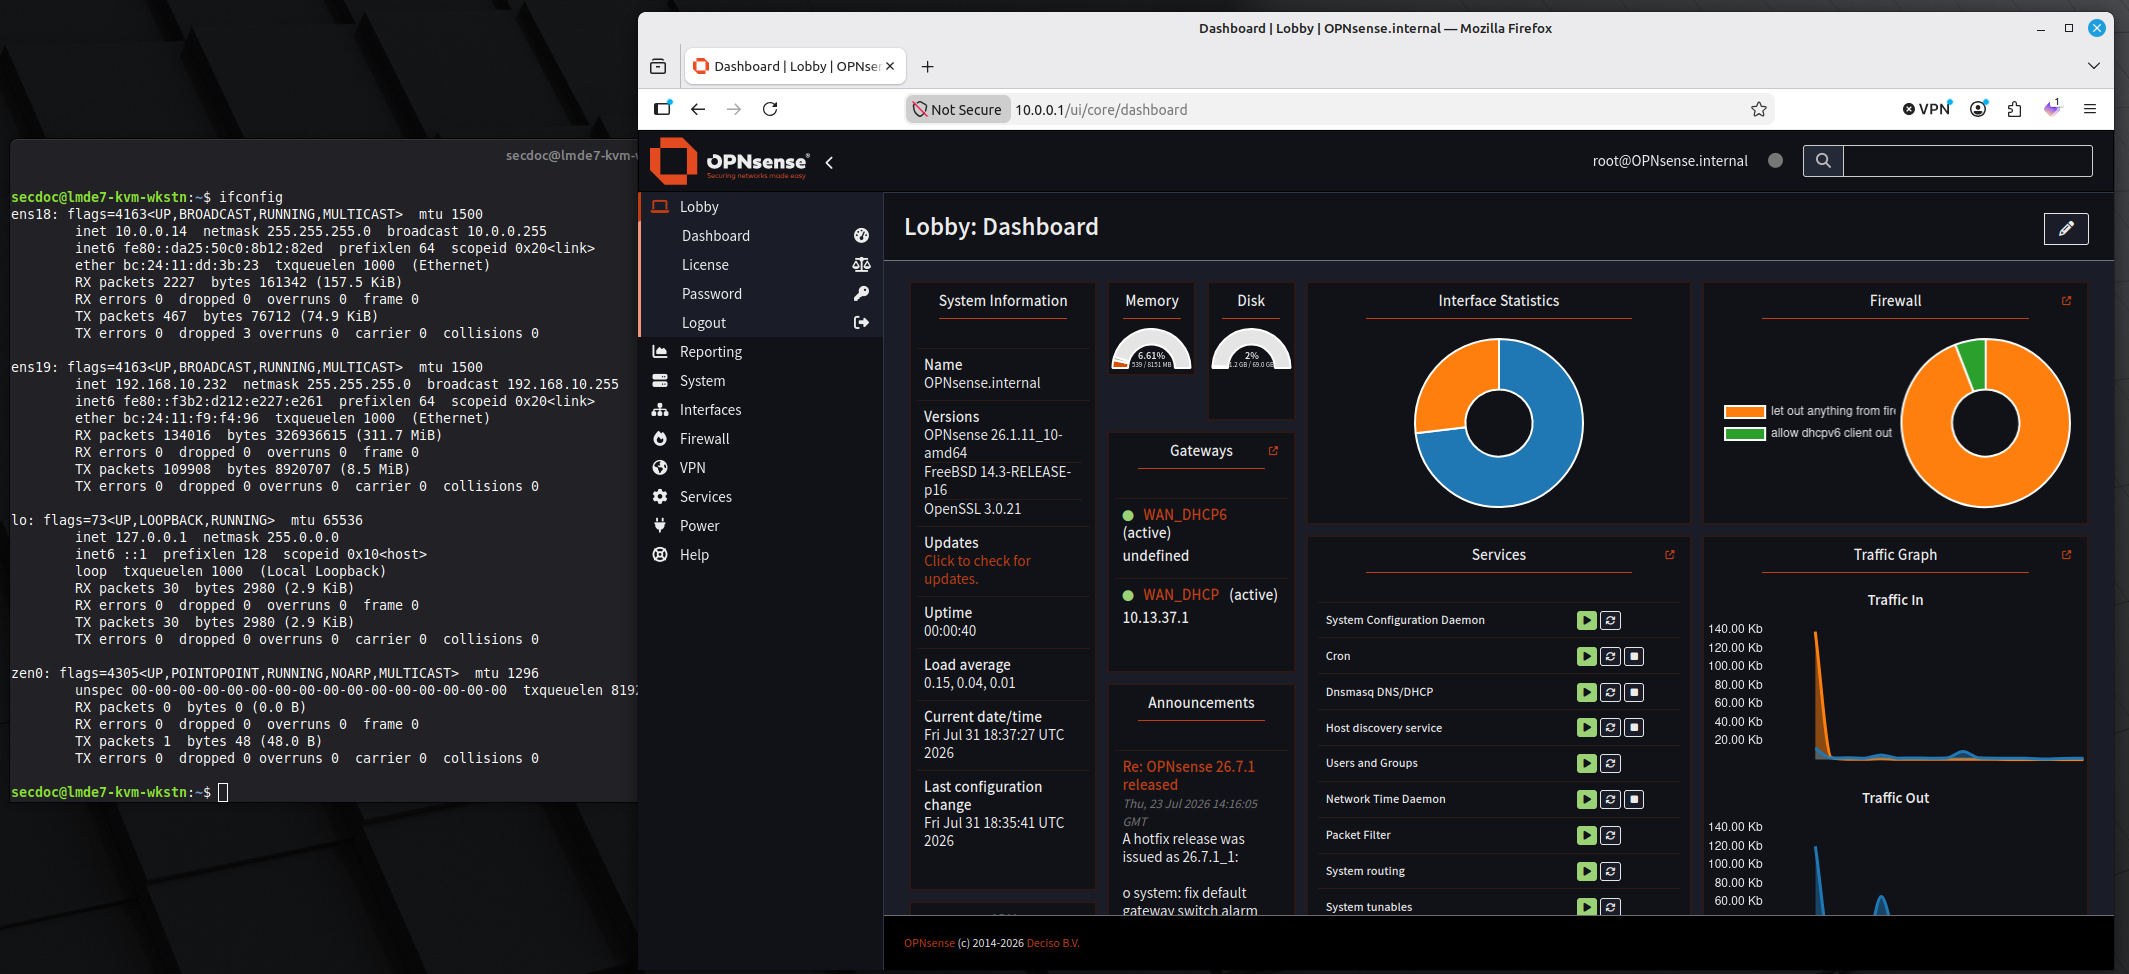Open the WAN_DHCP6 gateway link
2129x974 pixels.
tap(1185, 515)
